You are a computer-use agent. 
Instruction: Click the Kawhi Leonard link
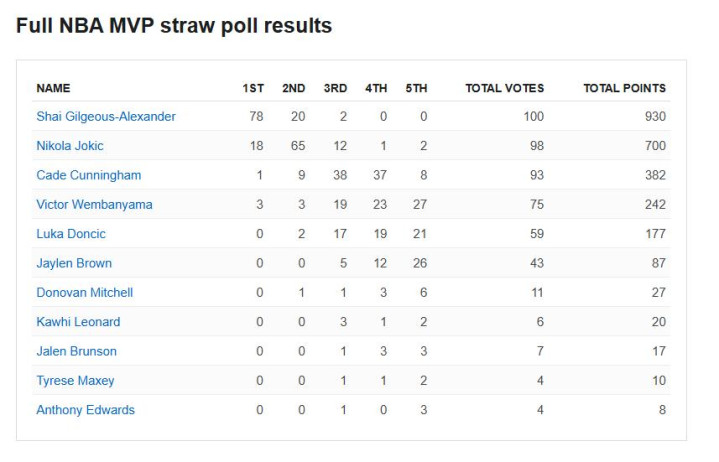click(78, 322)
